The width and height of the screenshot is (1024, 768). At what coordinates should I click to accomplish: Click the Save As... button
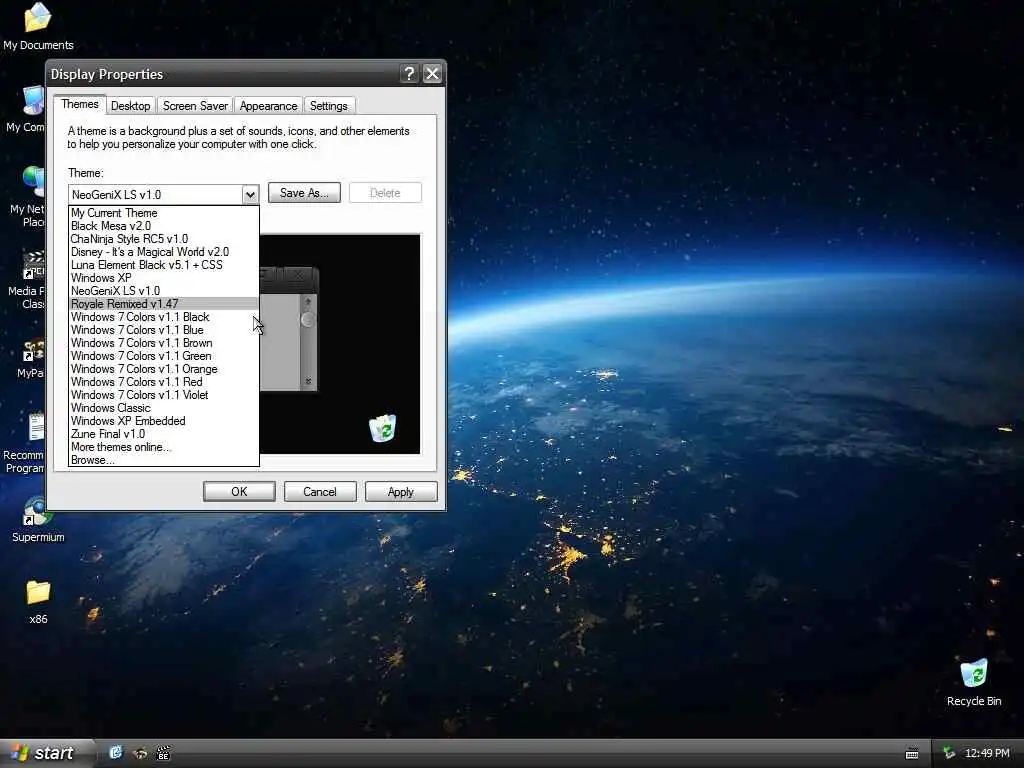(x=304, y=193)
